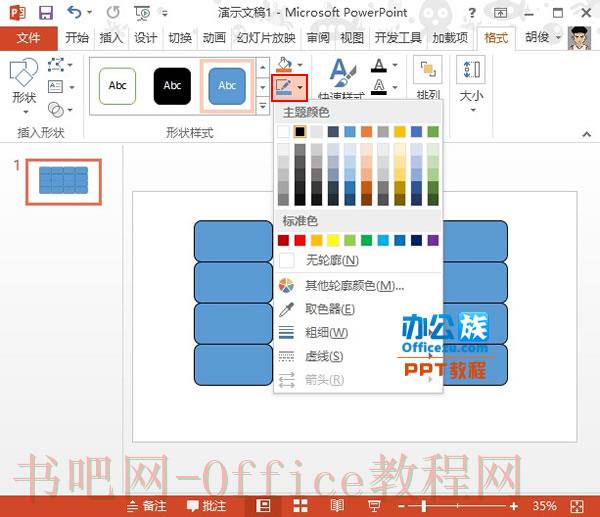Click the Save icon in quick access toolbar
The image size is (600, 517).
(x=46, y=13)
